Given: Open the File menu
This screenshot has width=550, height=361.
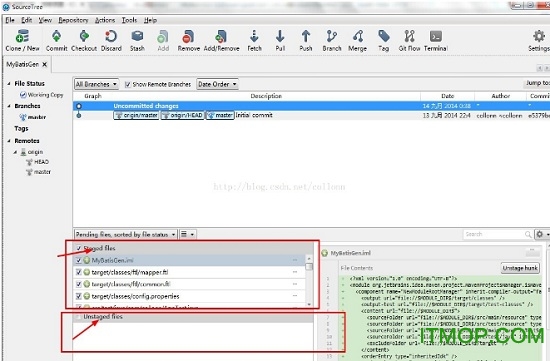Looking at the screenshot, I should 10,20.
